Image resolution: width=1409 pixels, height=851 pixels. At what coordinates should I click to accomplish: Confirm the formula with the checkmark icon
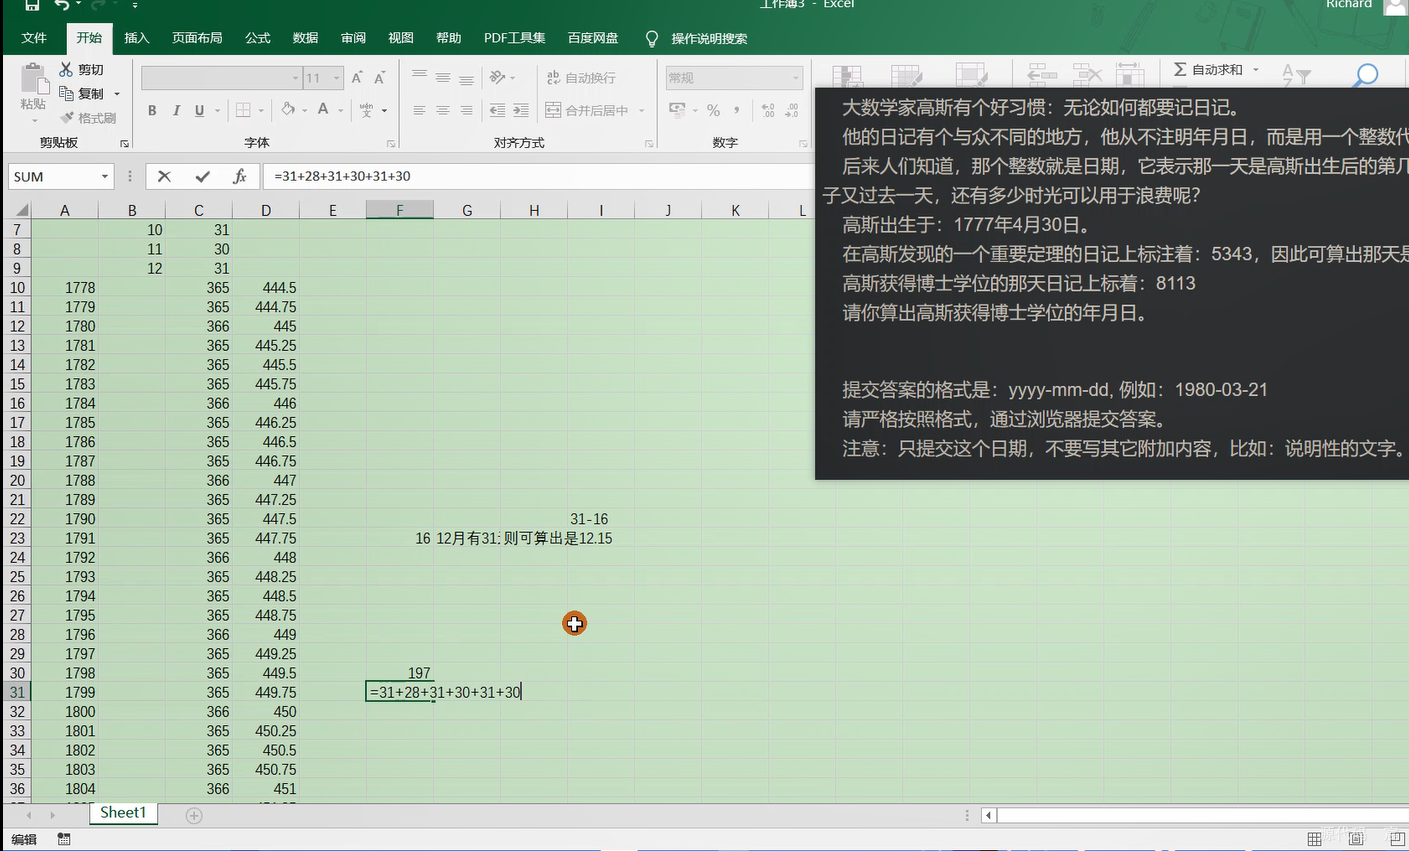202,176
